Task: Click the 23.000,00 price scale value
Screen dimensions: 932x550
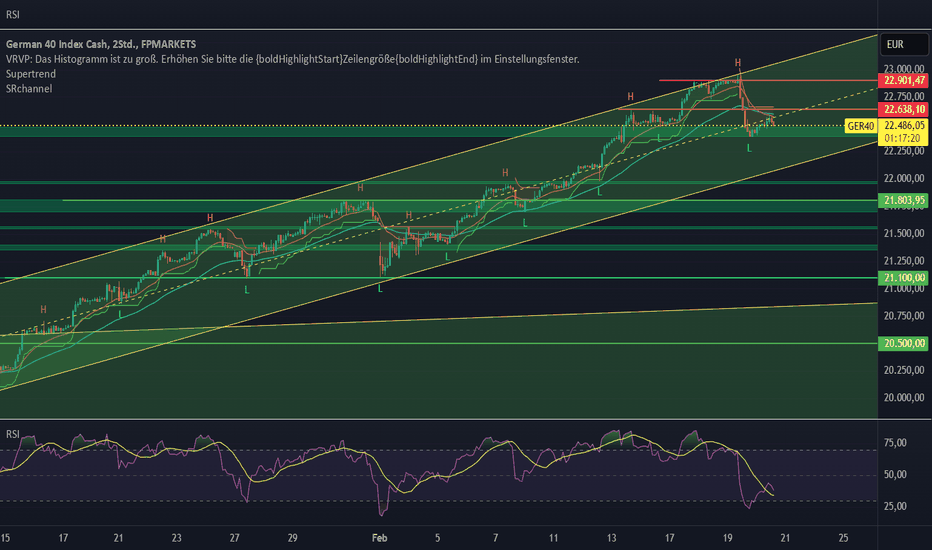Action: (x=903, y=68)
